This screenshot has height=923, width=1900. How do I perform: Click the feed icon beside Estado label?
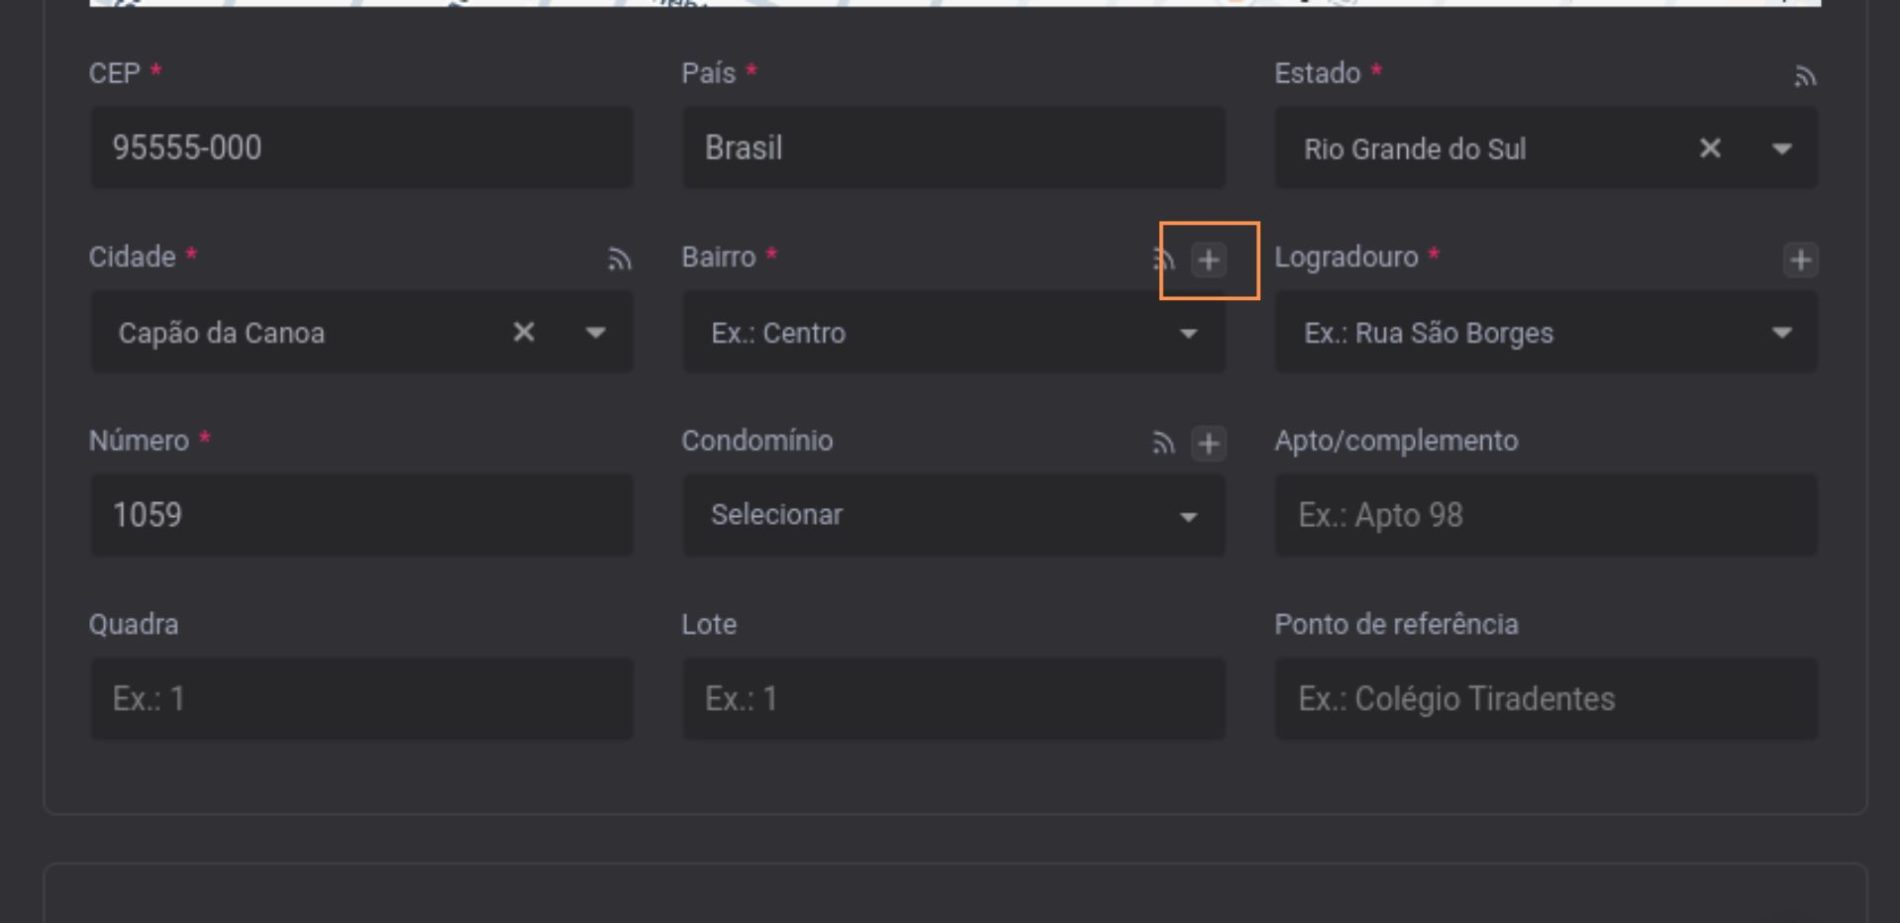[x=1804, y=76]
